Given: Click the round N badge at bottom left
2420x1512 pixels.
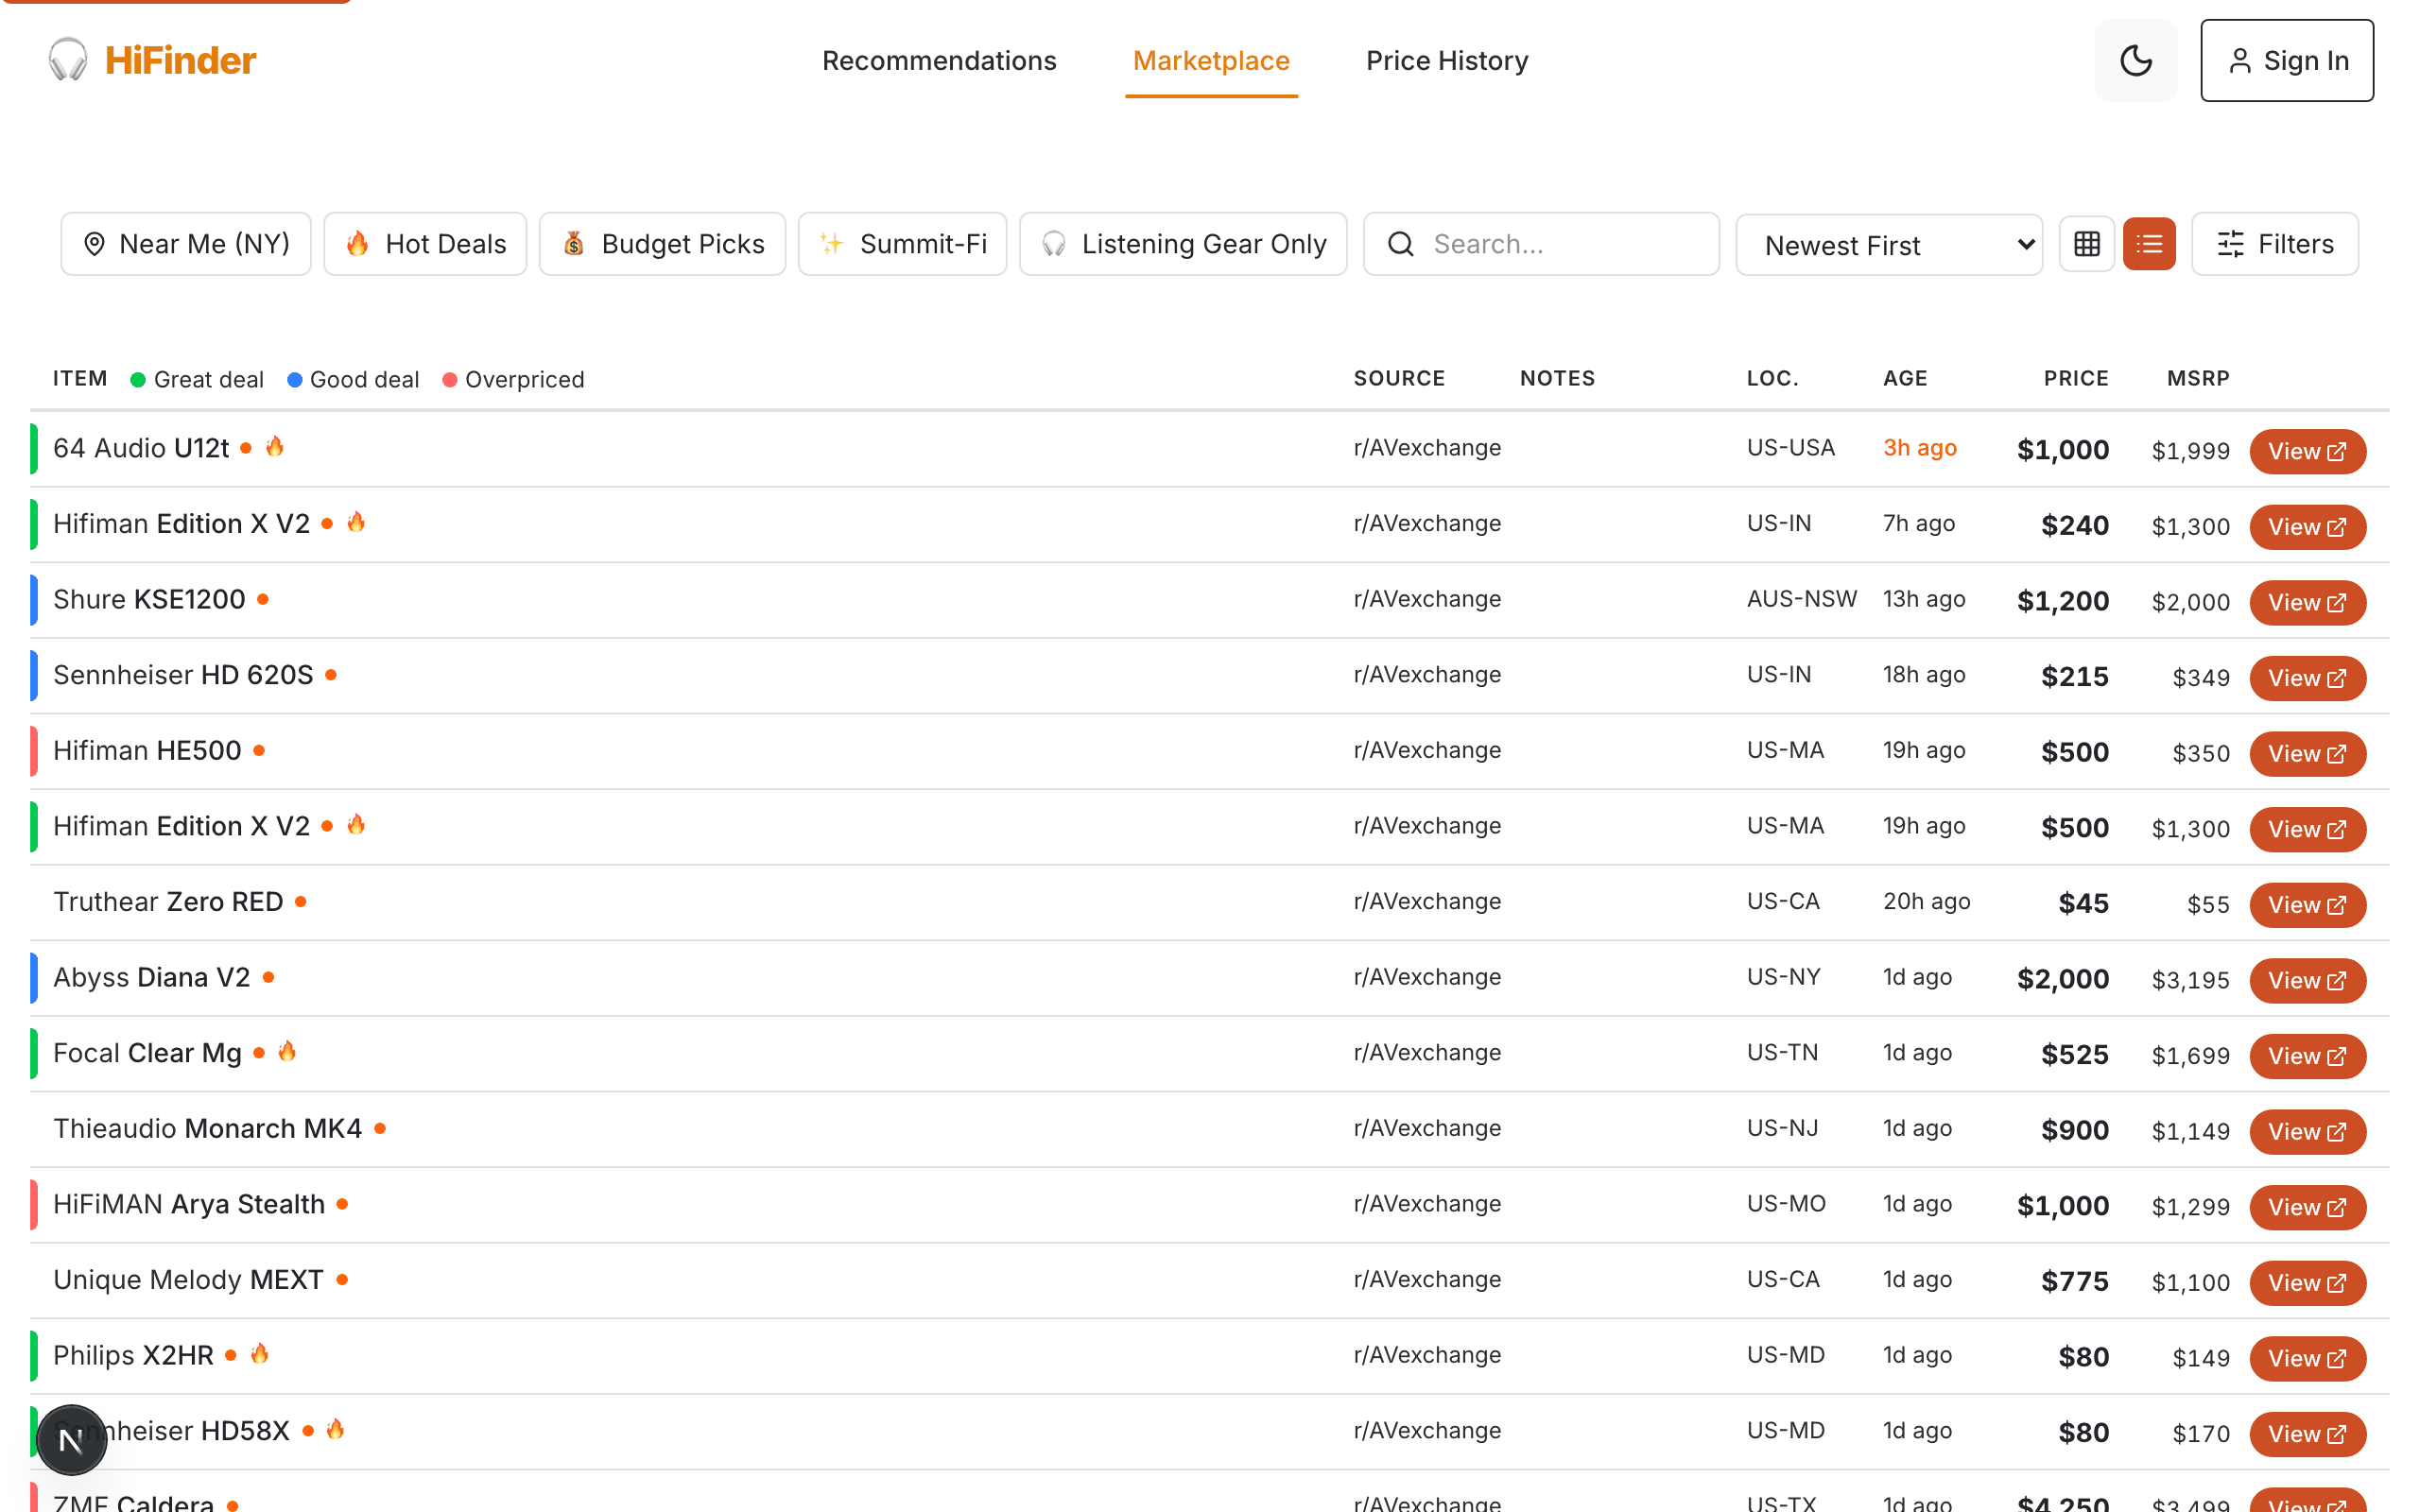Looking at the screenshot, I should (x=71, y=1439).
